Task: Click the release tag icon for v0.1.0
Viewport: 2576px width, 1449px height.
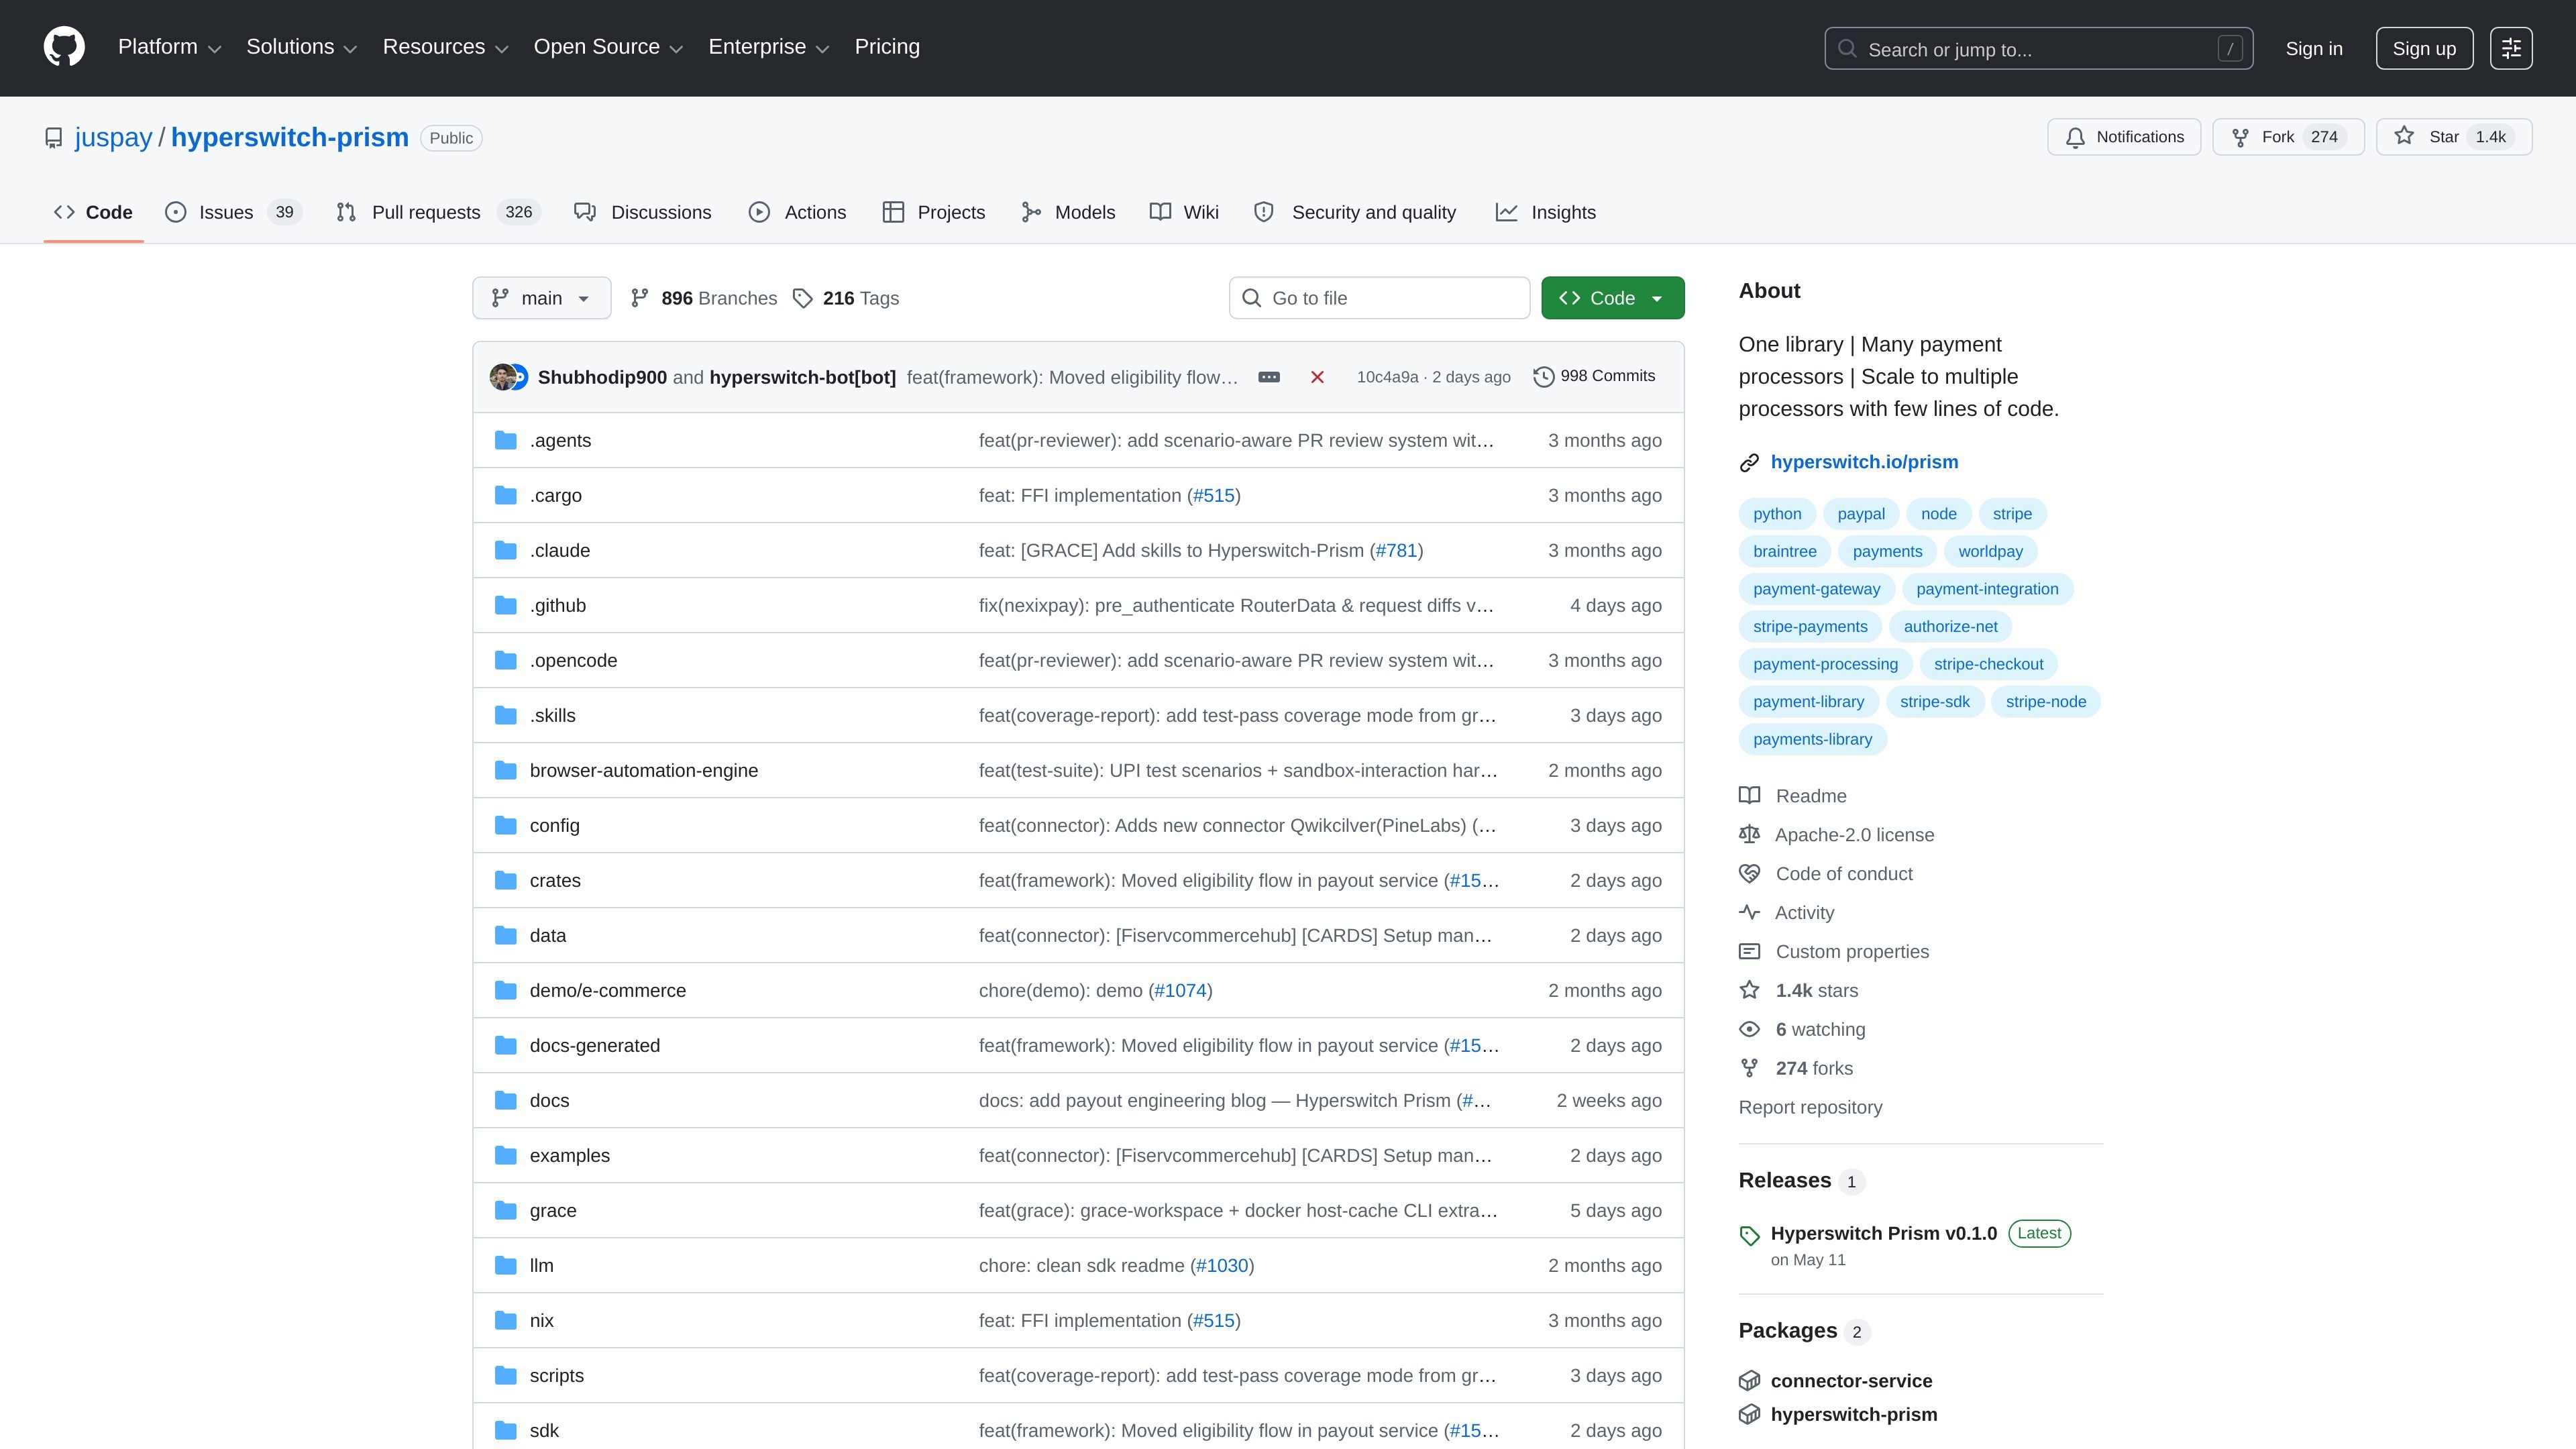Action: point(1749,1236)
